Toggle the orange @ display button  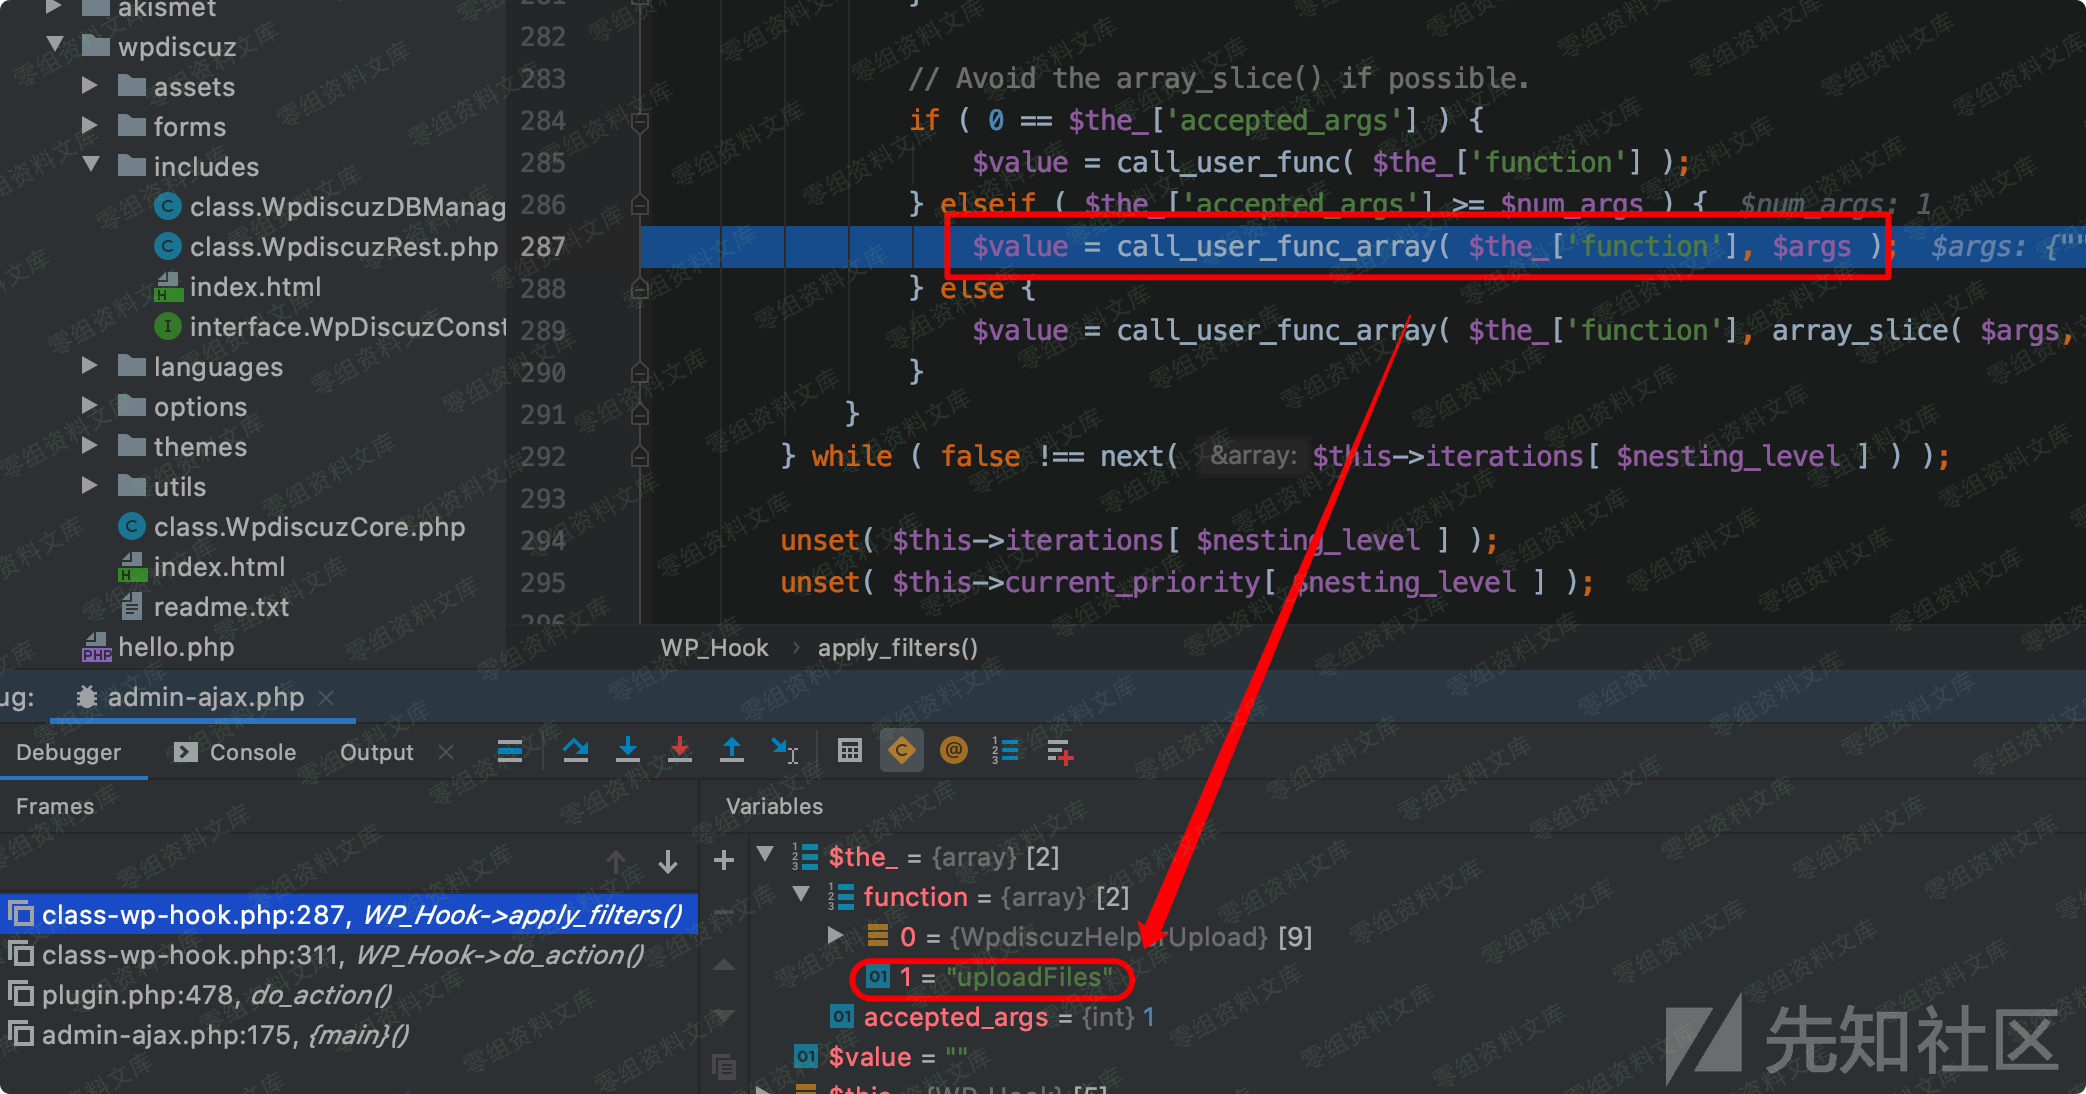point(954,750)
